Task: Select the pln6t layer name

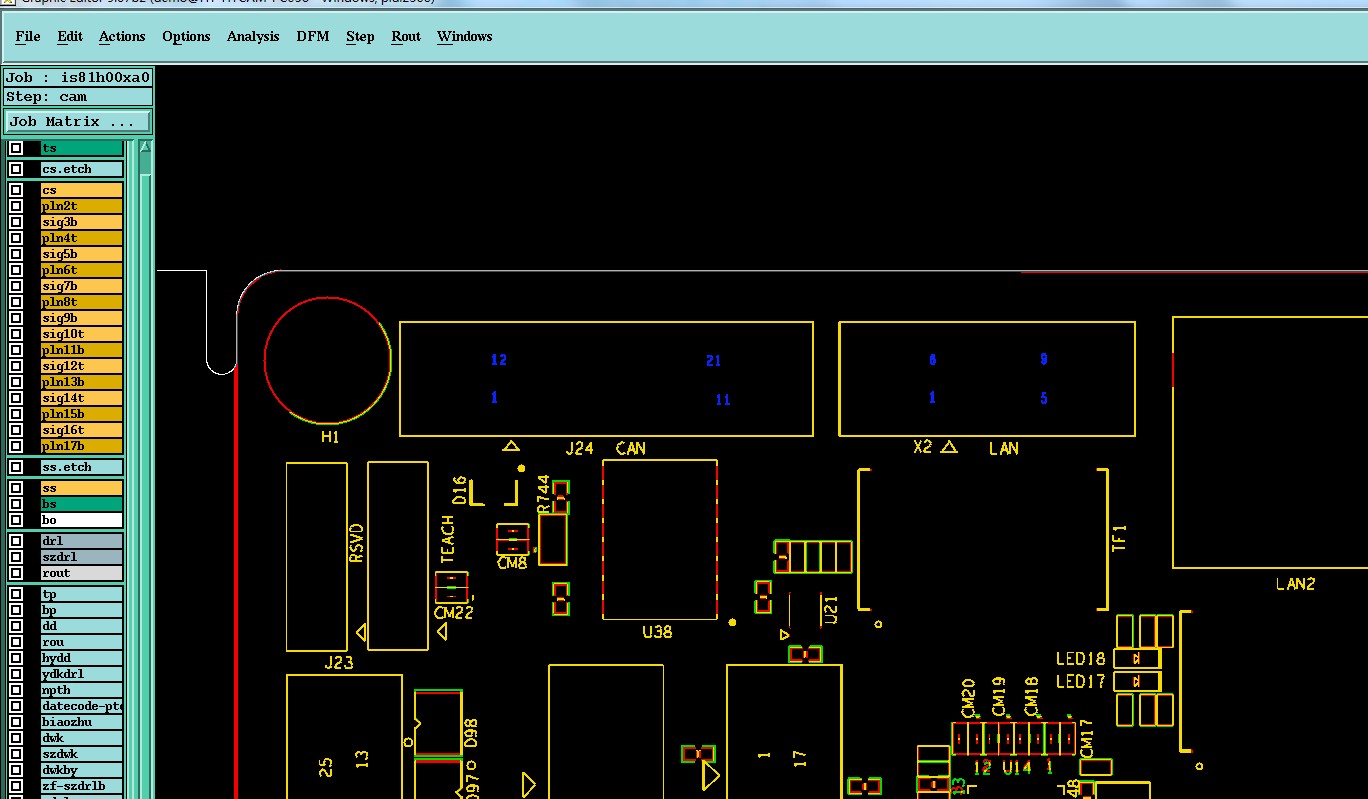Action: point(82,270)
